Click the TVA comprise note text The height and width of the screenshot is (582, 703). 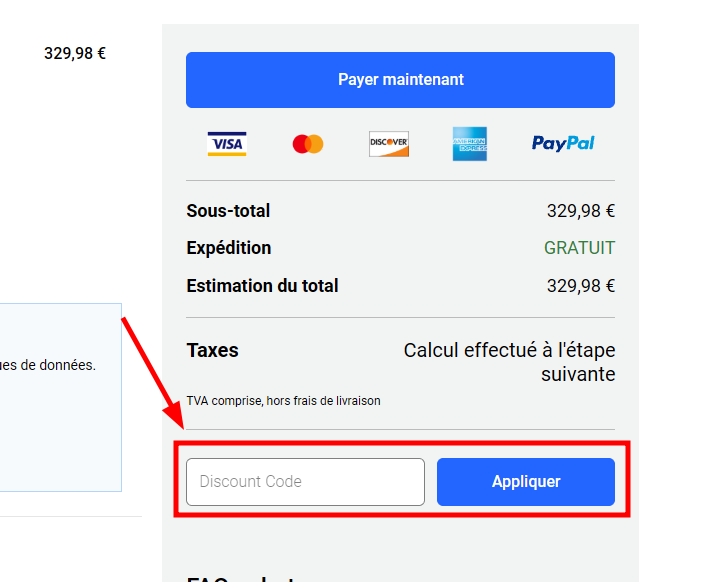pos(283,401)
